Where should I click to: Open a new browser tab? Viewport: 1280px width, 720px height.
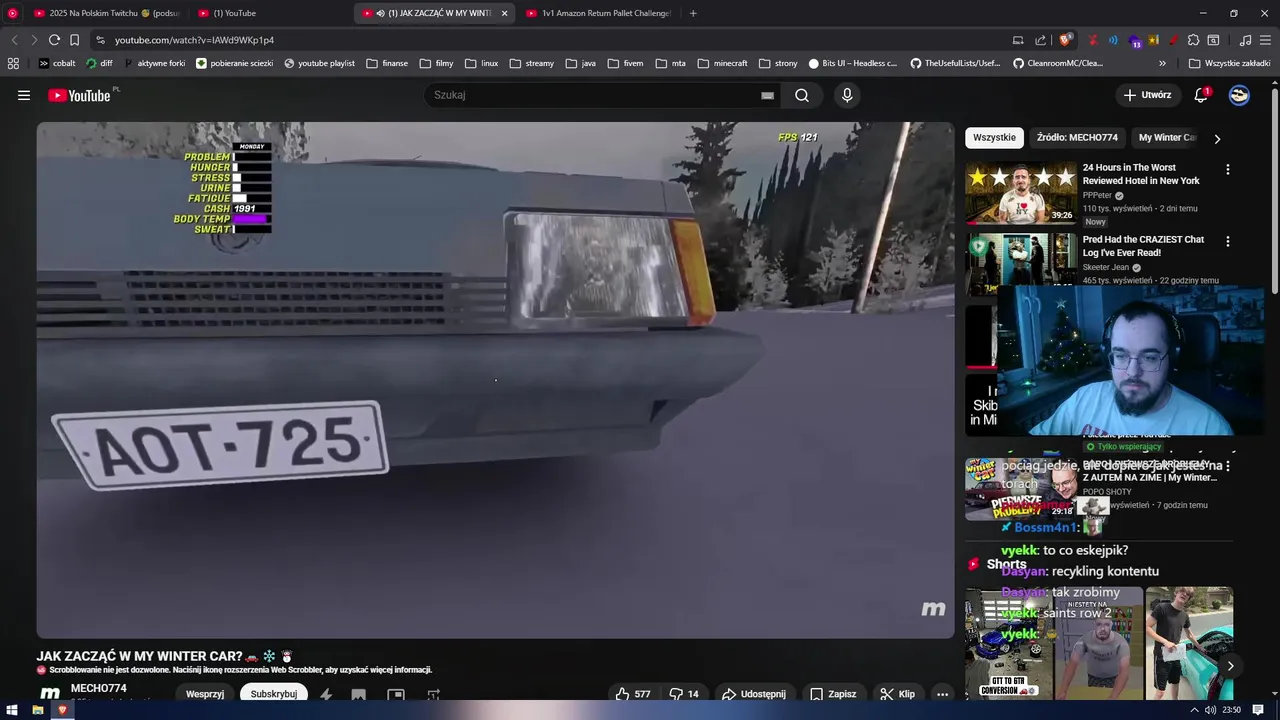tap(693, 13)
